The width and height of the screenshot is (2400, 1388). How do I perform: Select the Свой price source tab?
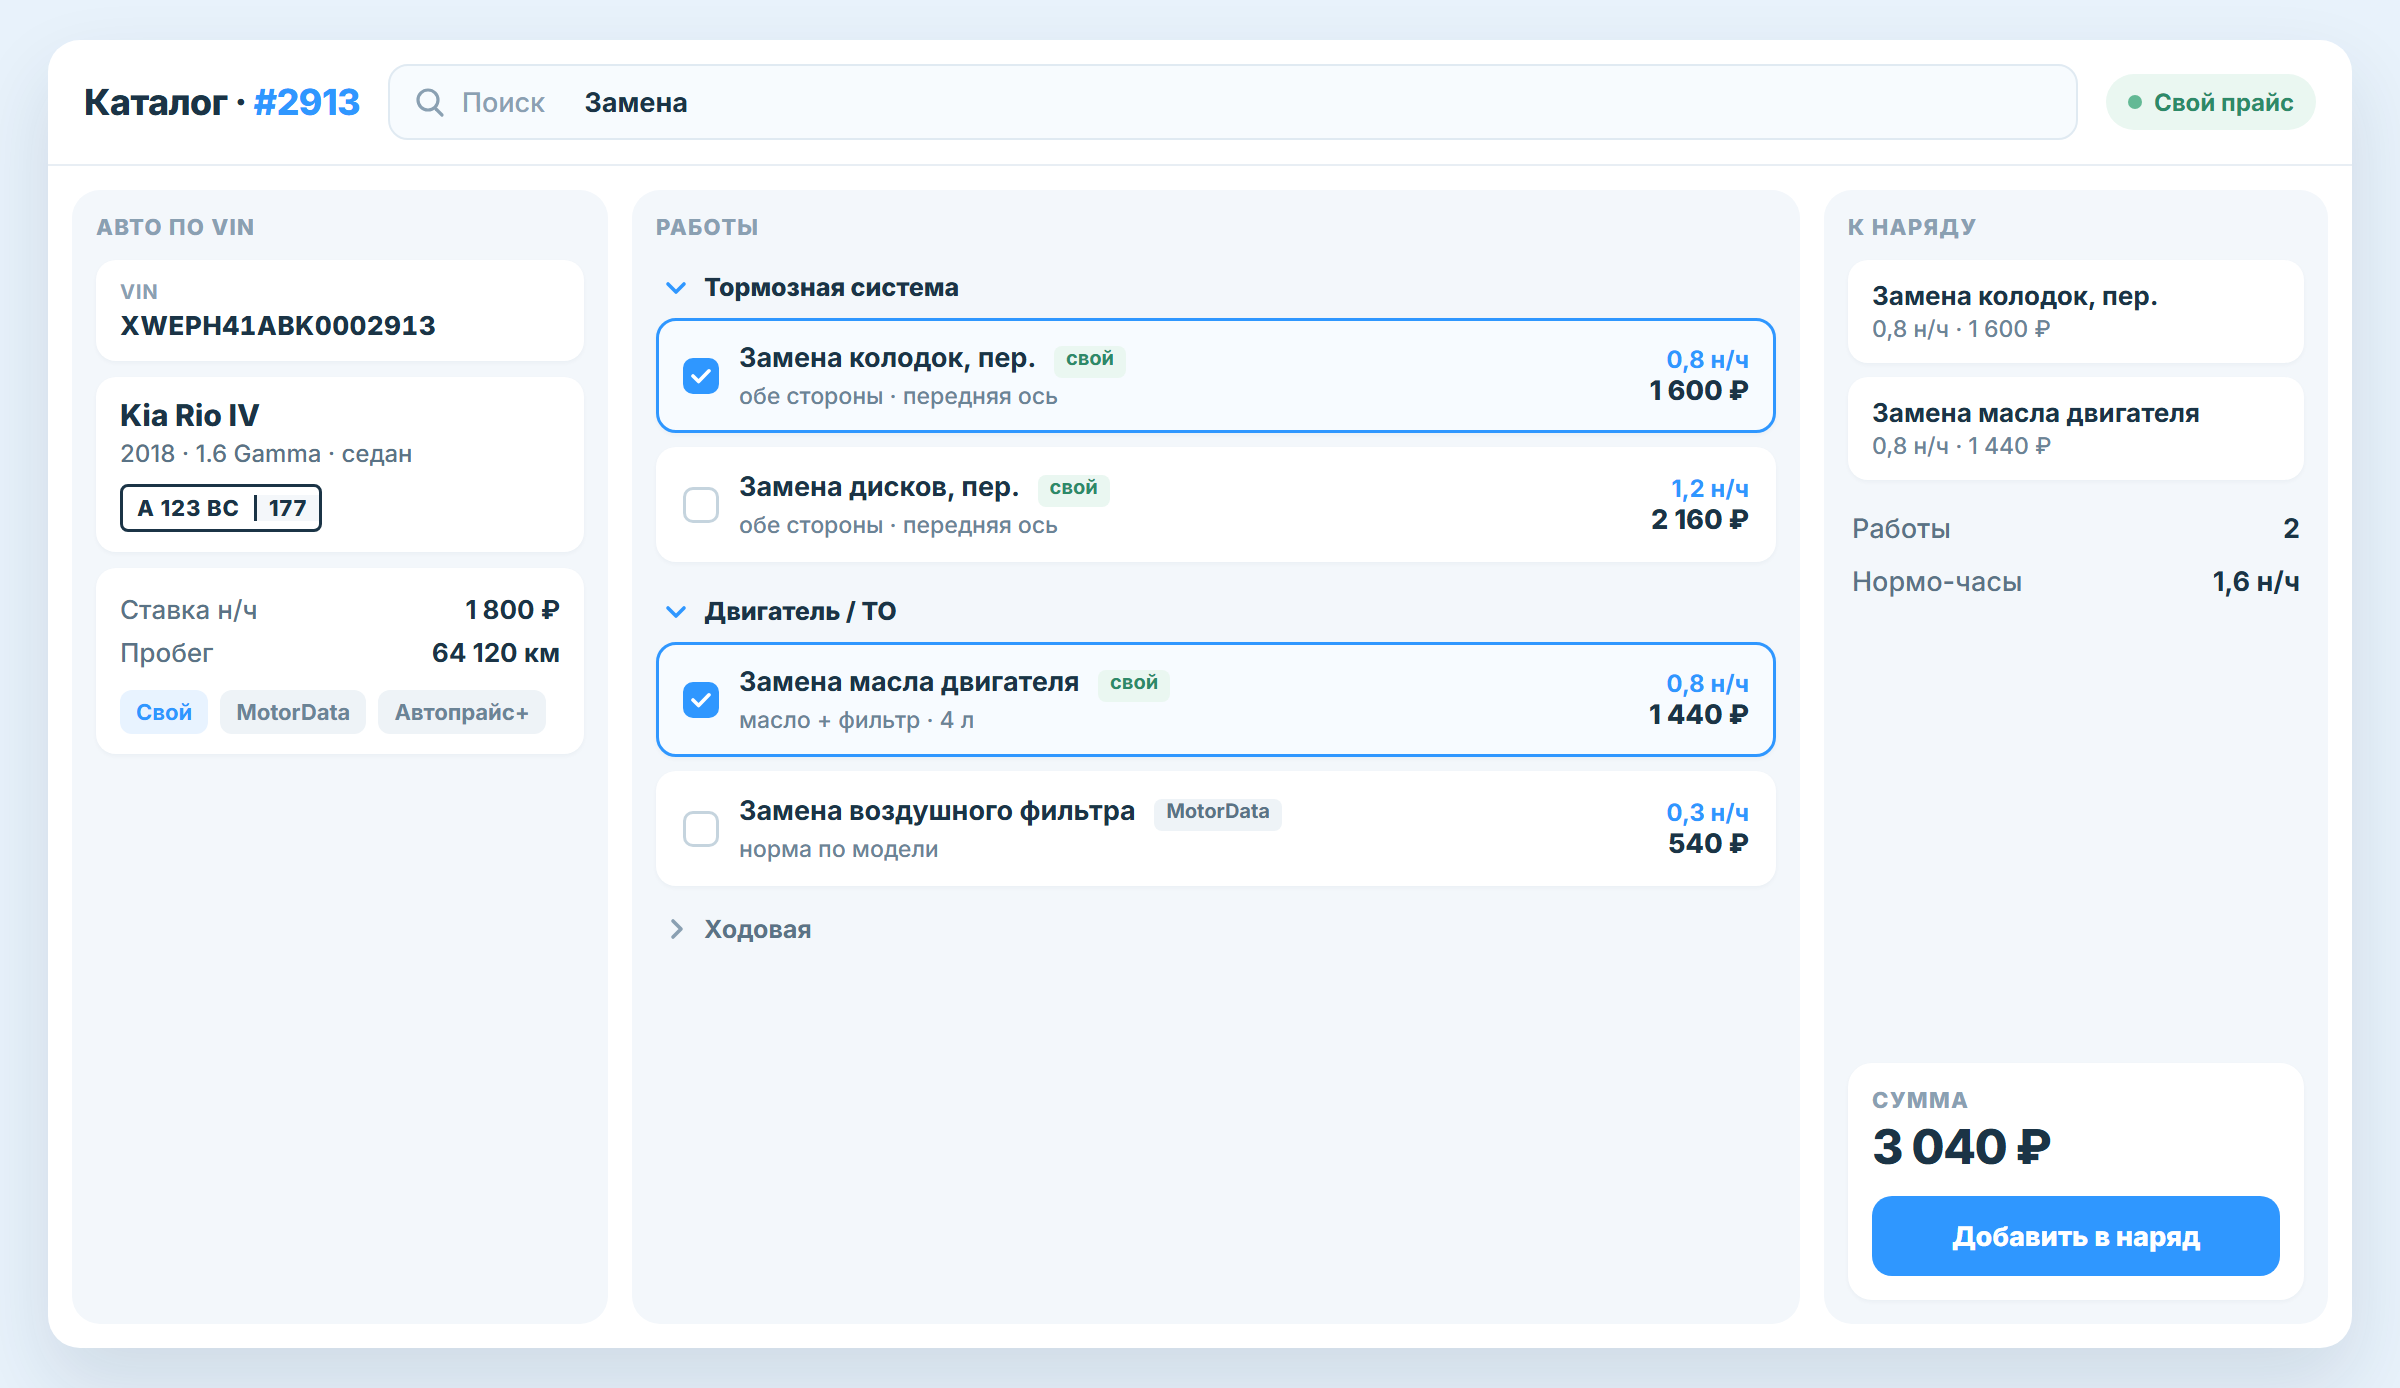(164, 712)
